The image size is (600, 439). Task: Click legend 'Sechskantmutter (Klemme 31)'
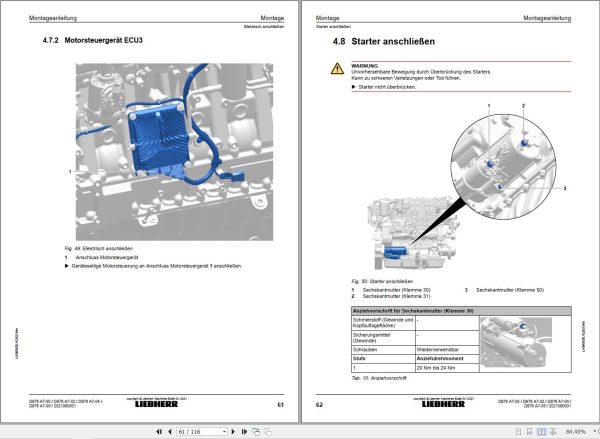pos(396,296)
